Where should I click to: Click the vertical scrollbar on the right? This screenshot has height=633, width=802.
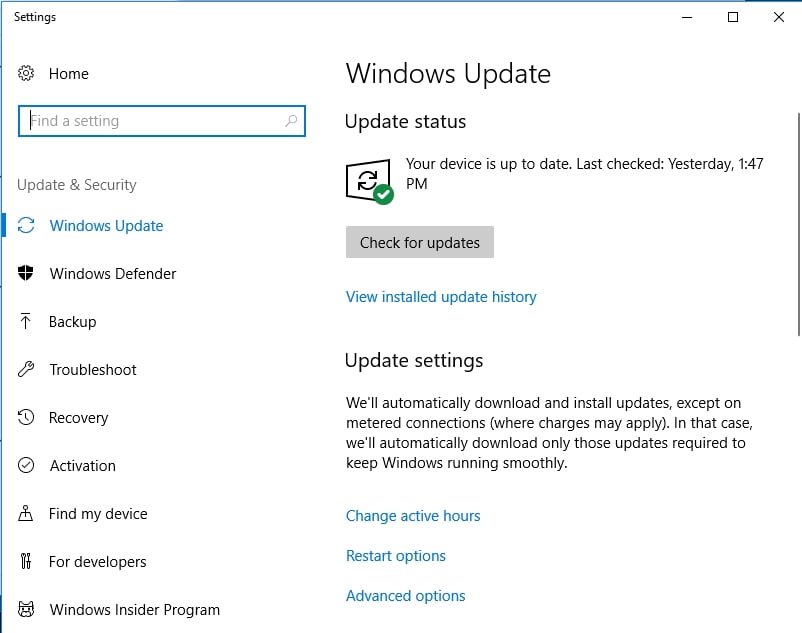798,224
